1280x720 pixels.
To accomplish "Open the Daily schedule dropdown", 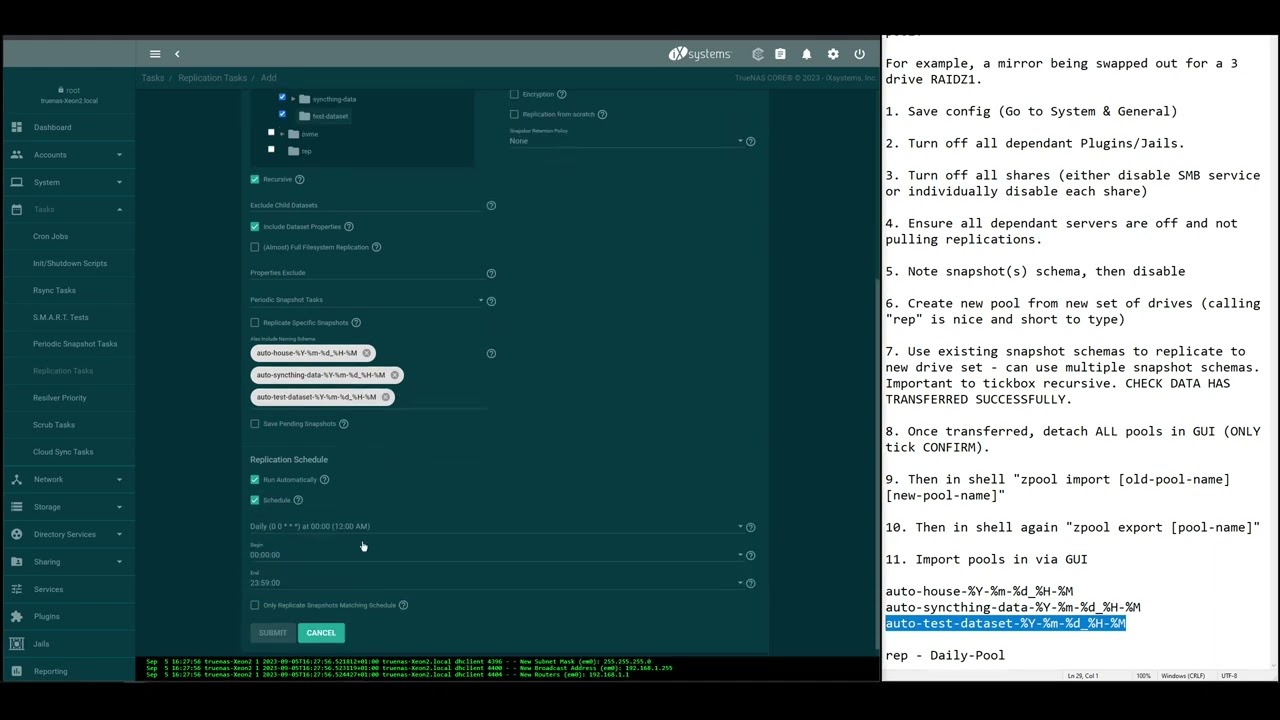I will pos(497,526).
